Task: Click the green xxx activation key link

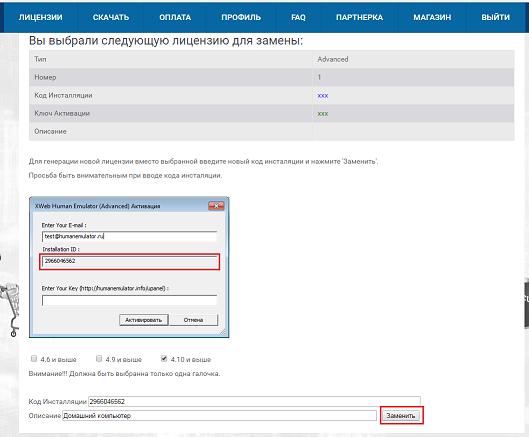Action: tap(323, 114)
